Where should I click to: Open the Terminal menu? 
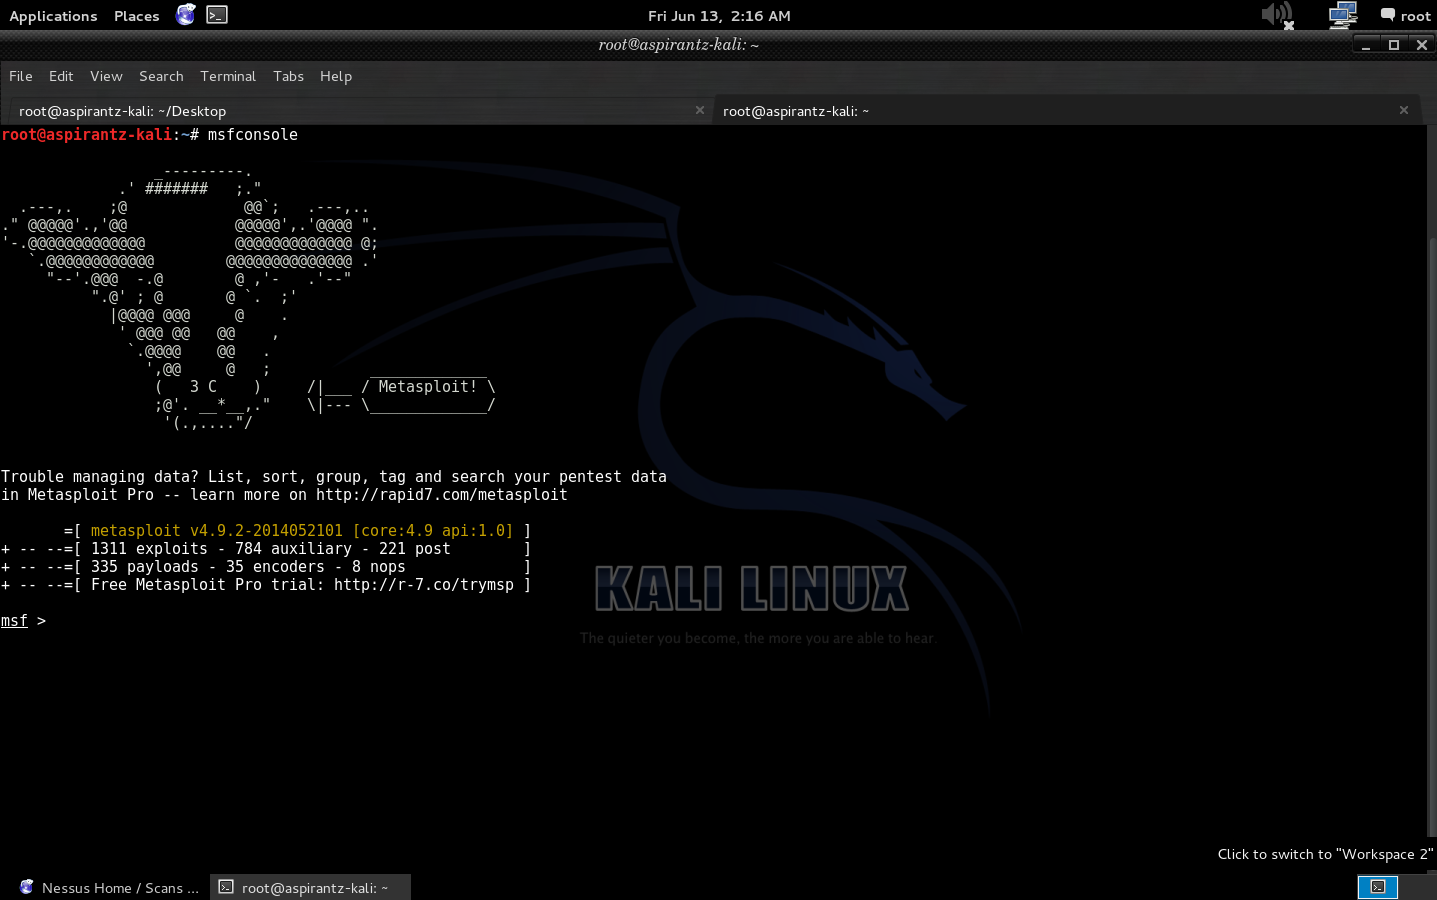tap(228, 76)
